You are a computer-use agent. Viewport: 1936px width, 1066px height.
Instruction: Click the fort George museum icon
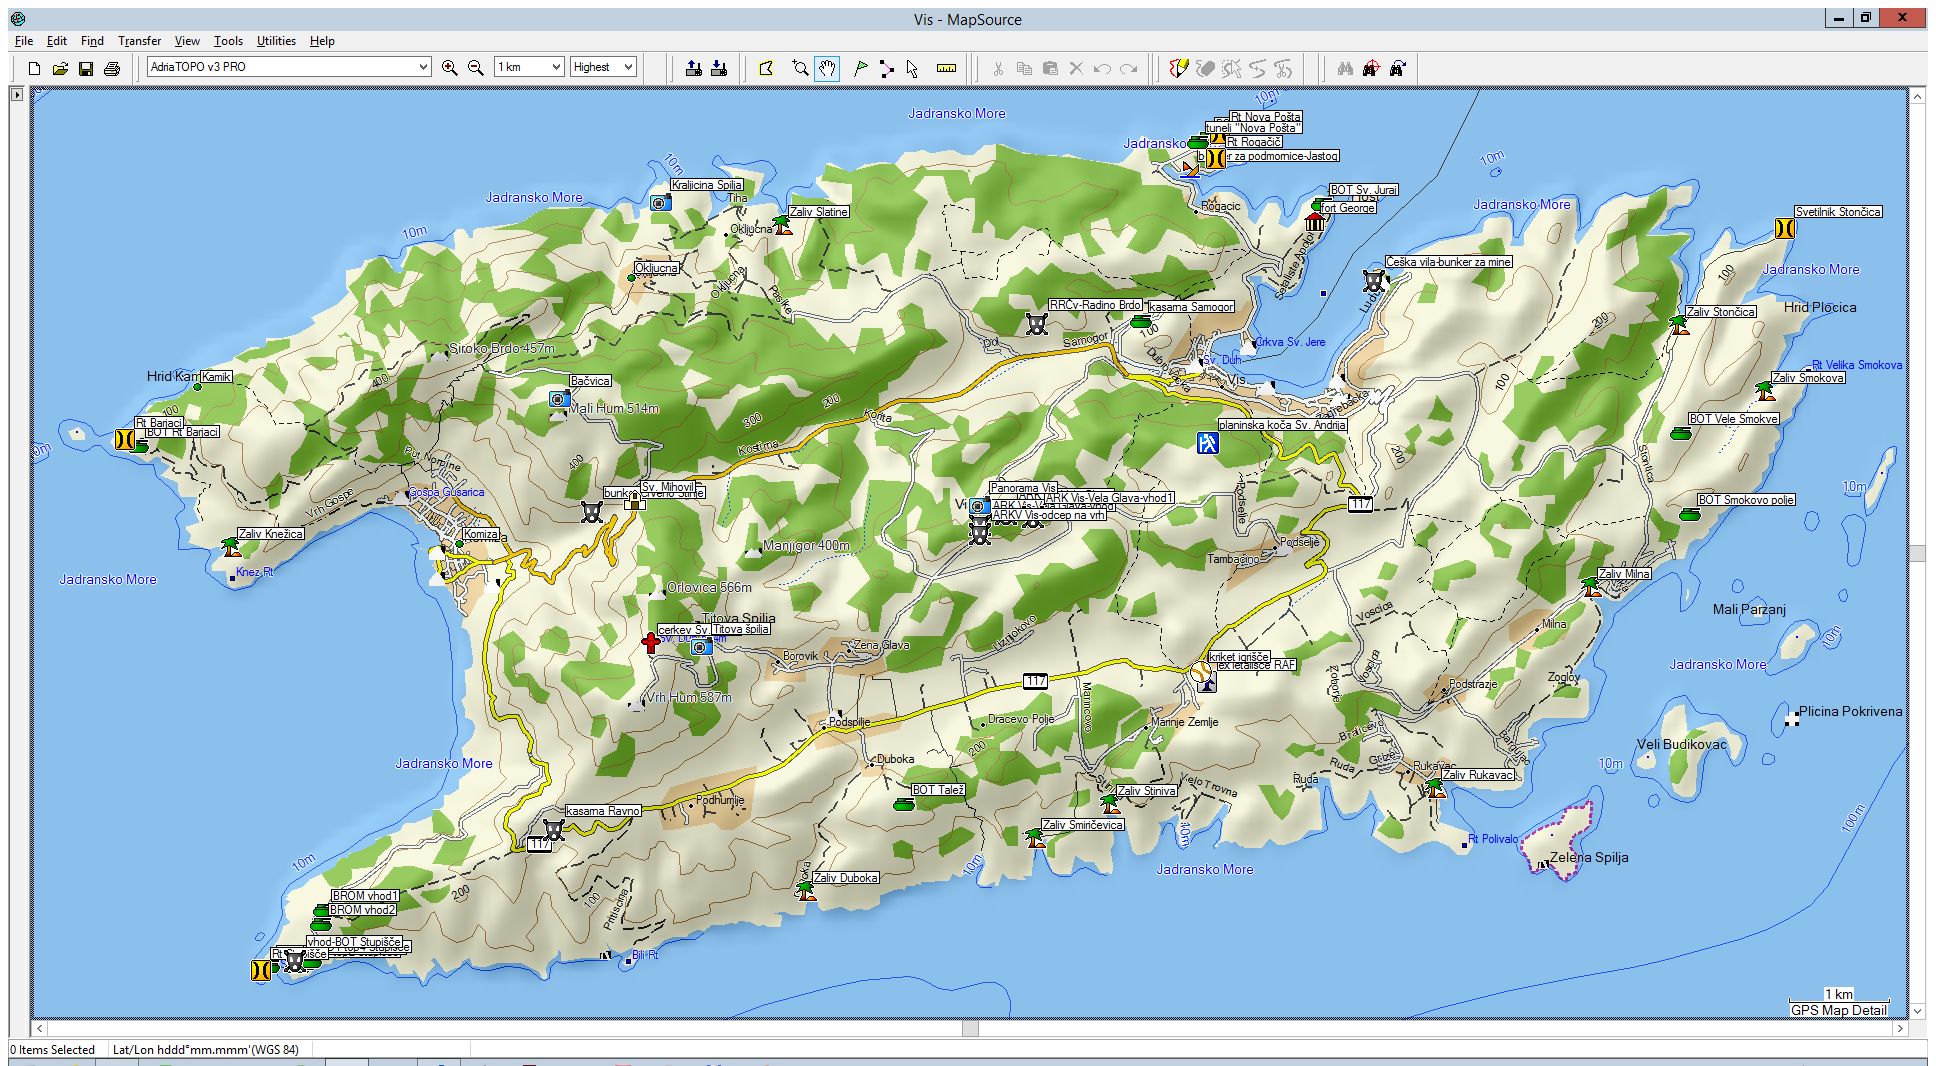[1315, 221]
